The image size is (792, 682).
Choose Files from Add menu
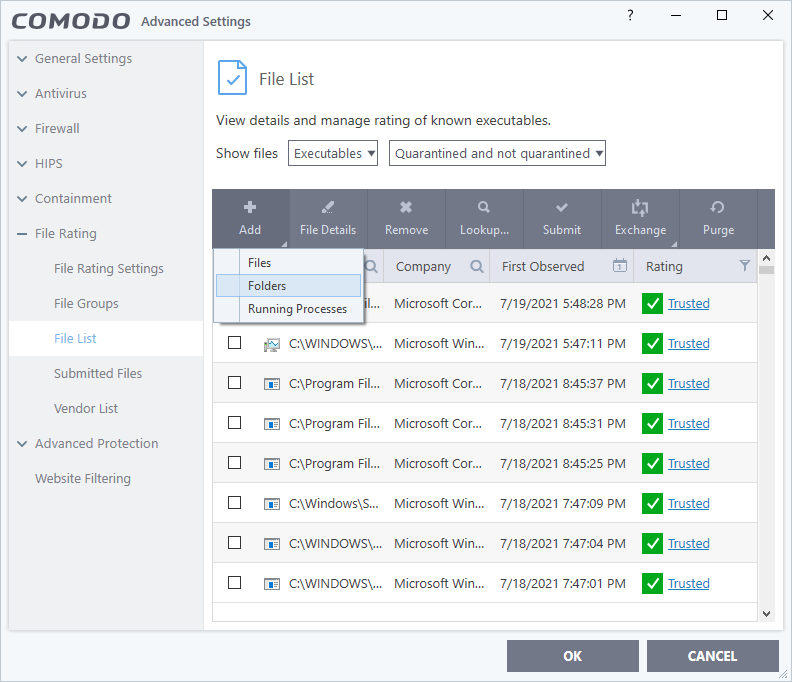click(x=288, y=263)
